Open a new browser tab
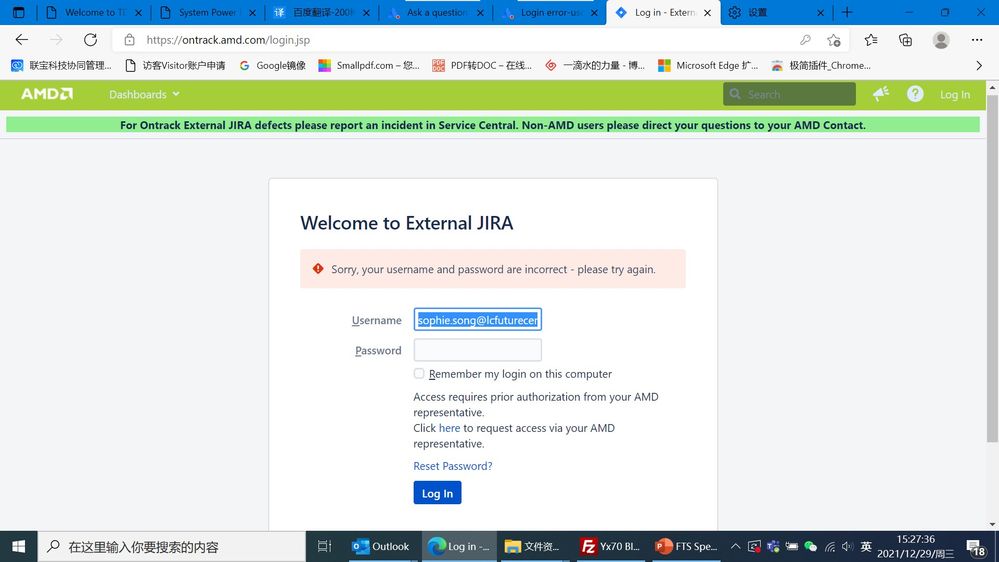The width and height of the screenshot is (999, 562). pyautogui.click(x=847, y=12)
